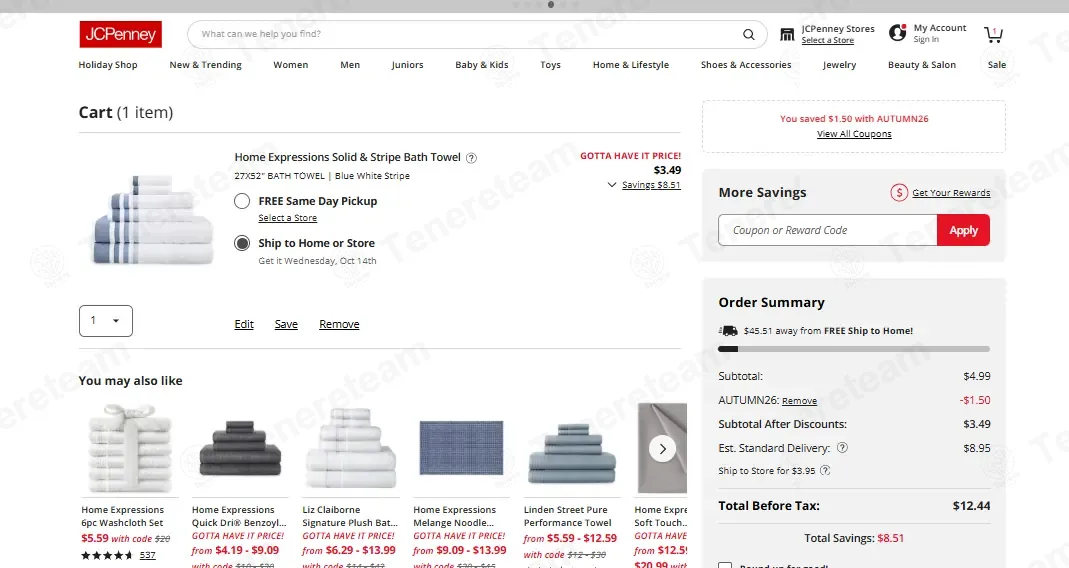The width and height of the screenshot is (1069, 568).
Task: Open Baby & Kids menu
Action: 482,65
